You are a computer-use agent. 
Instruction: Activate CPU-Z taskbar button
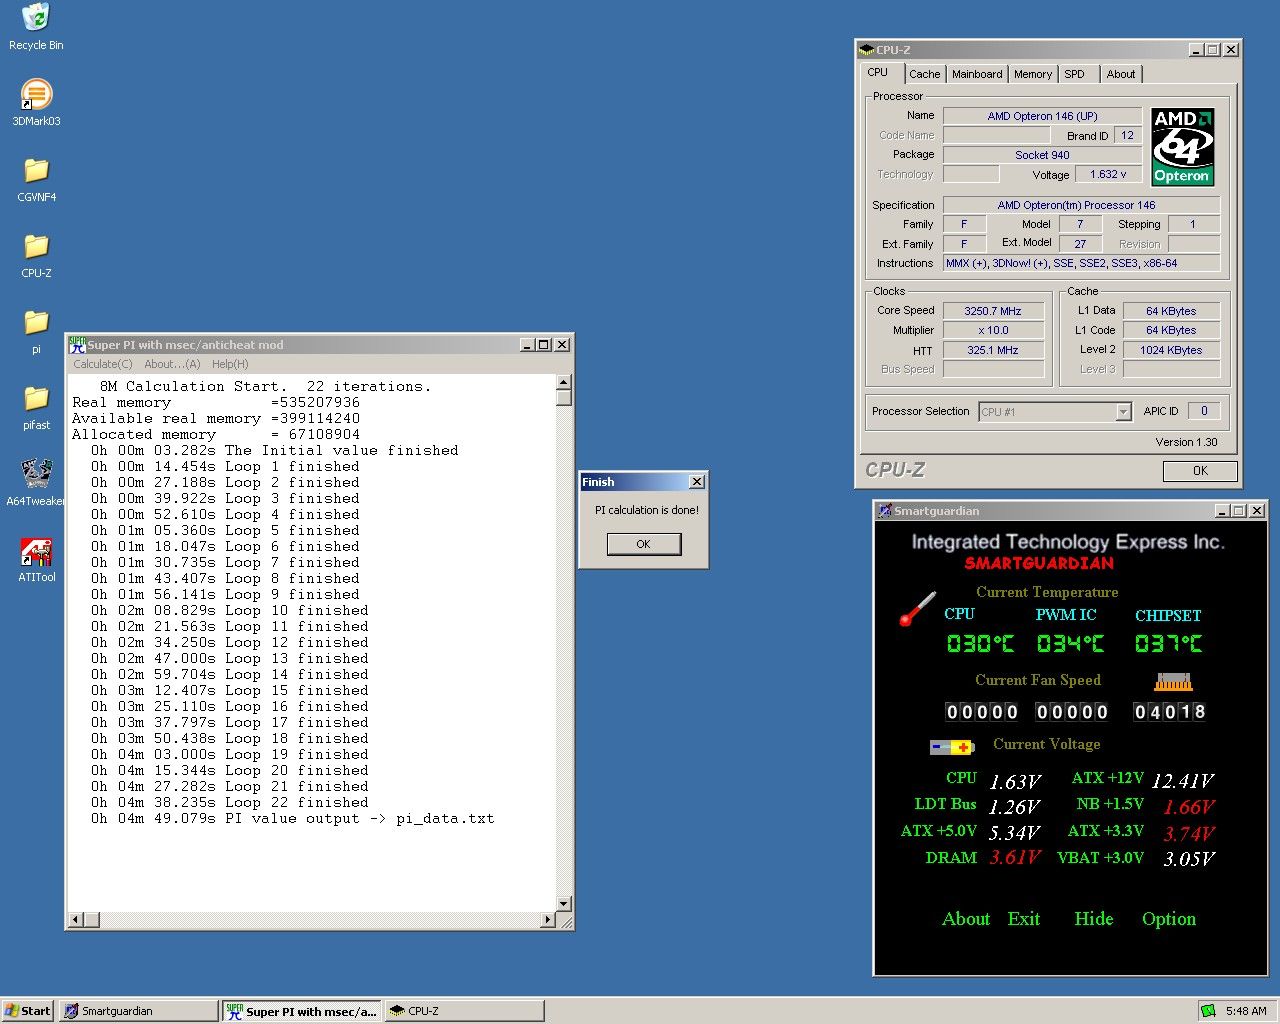pyautogui.click(x=464, y=1011)
